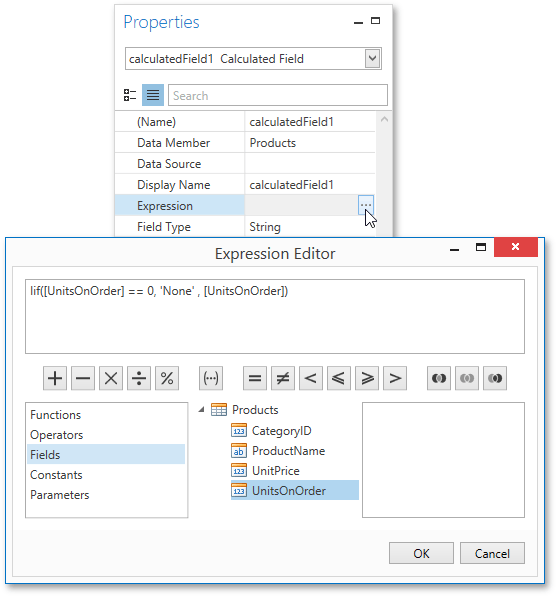Cancel the Expression Editor dialog
Image resolution: width=556 pixels, height=596 pixels.
492,553
